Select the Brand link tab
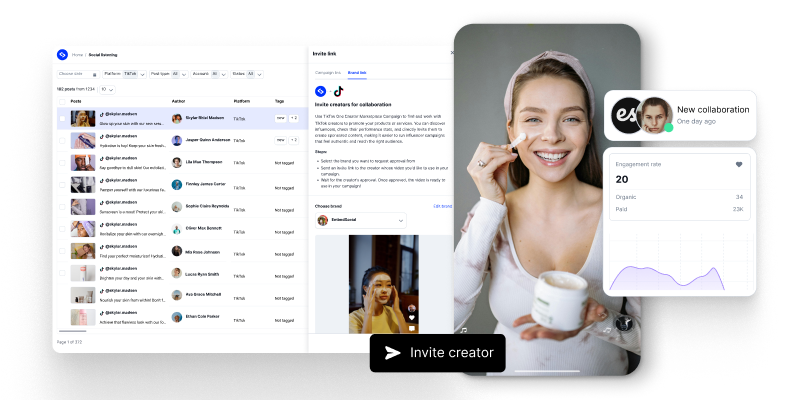The width and height of the screenshot is (801, 400). [357, 73]
